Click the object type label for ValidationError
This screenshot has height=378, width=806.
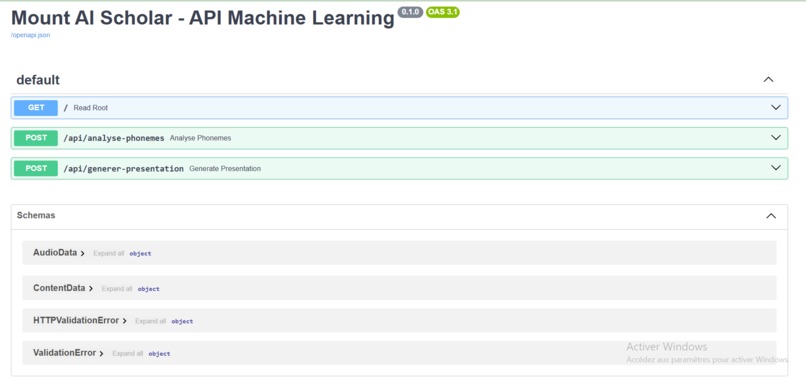point(159,354)
